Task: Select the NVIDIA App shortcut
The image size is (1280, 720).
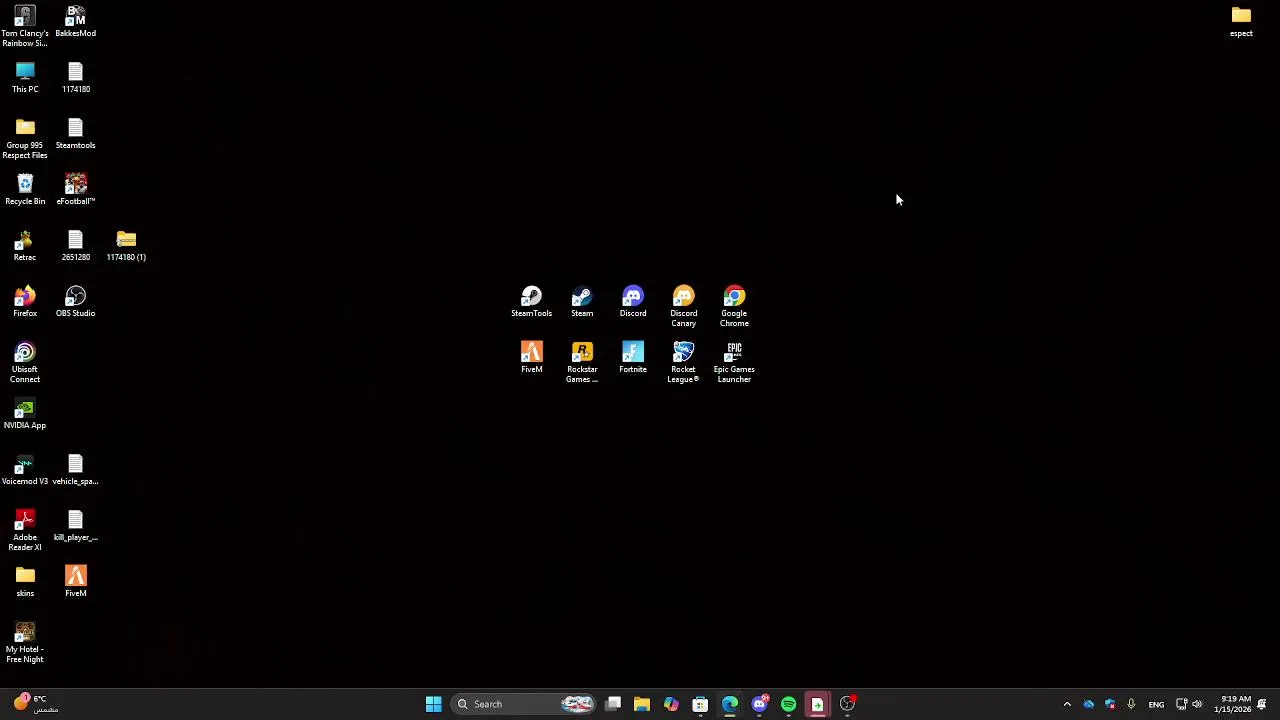Action: [x=25, y=414]
